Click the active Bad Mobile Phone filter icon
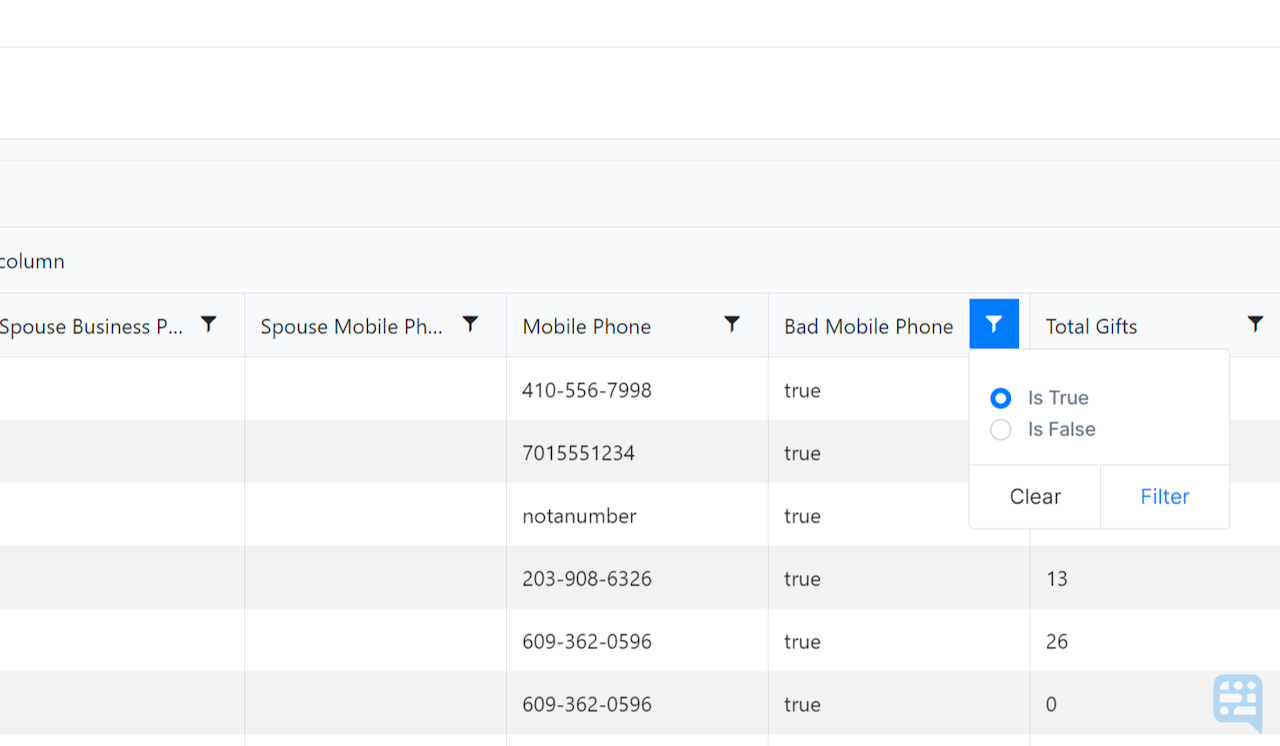 [x=994, y=324]
